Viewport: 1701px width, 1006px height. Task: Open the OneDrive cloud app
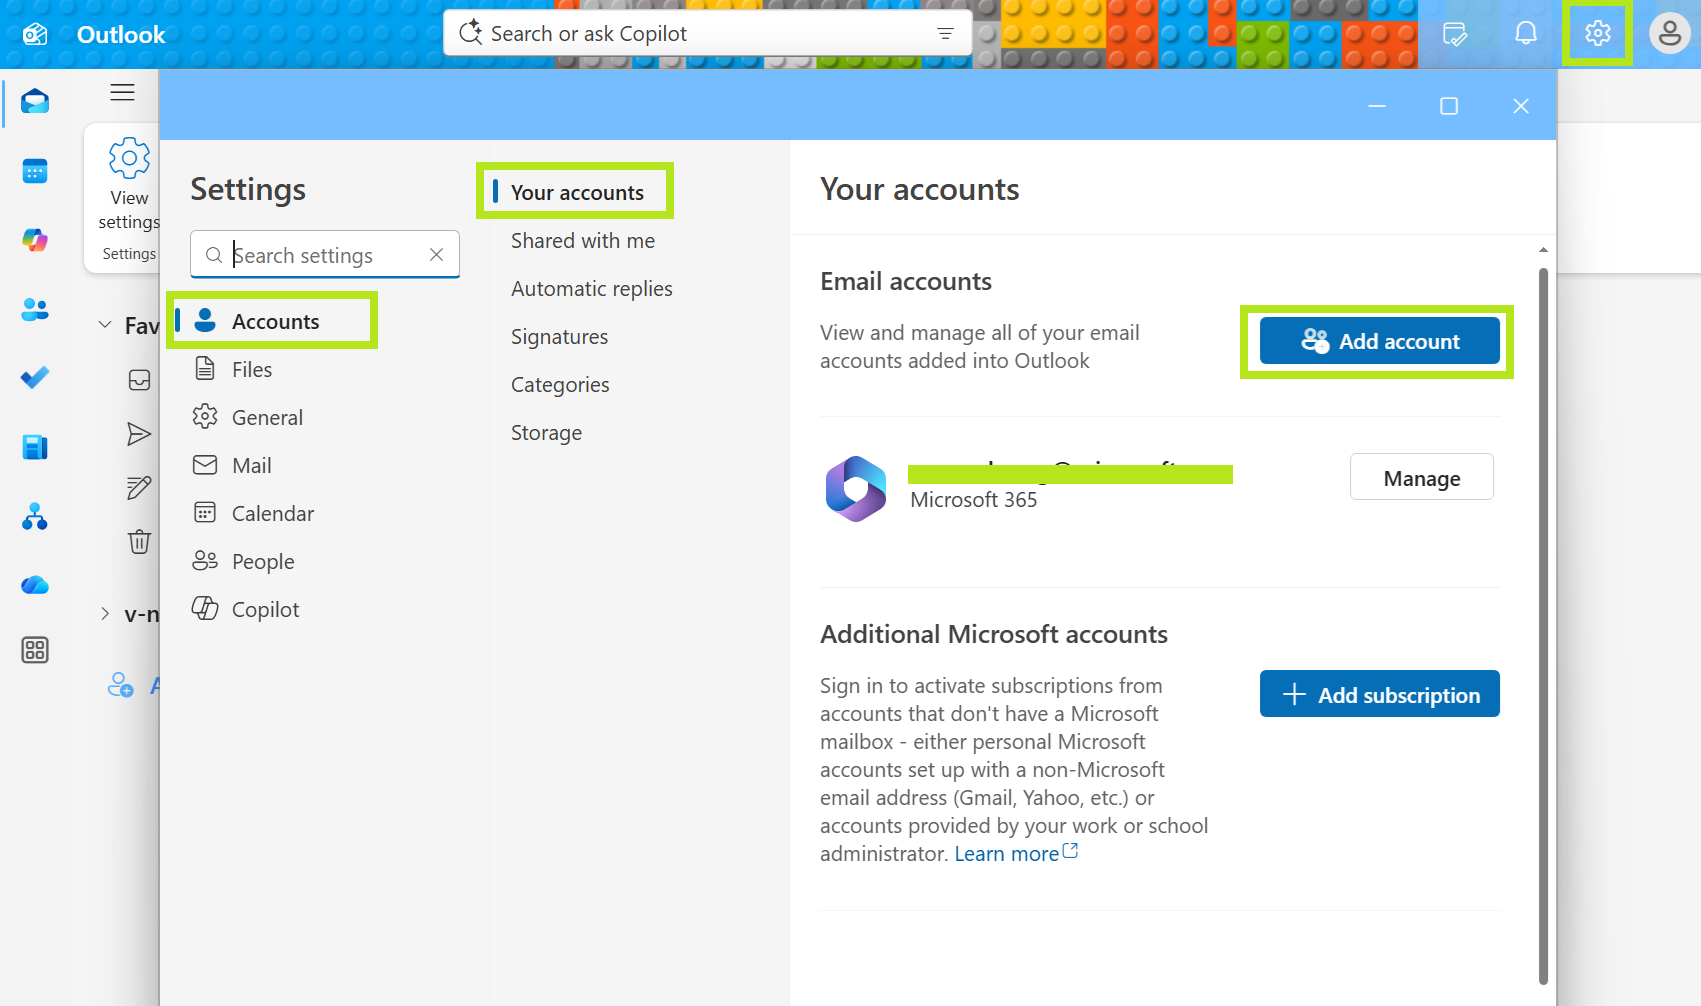click(35, 585)
